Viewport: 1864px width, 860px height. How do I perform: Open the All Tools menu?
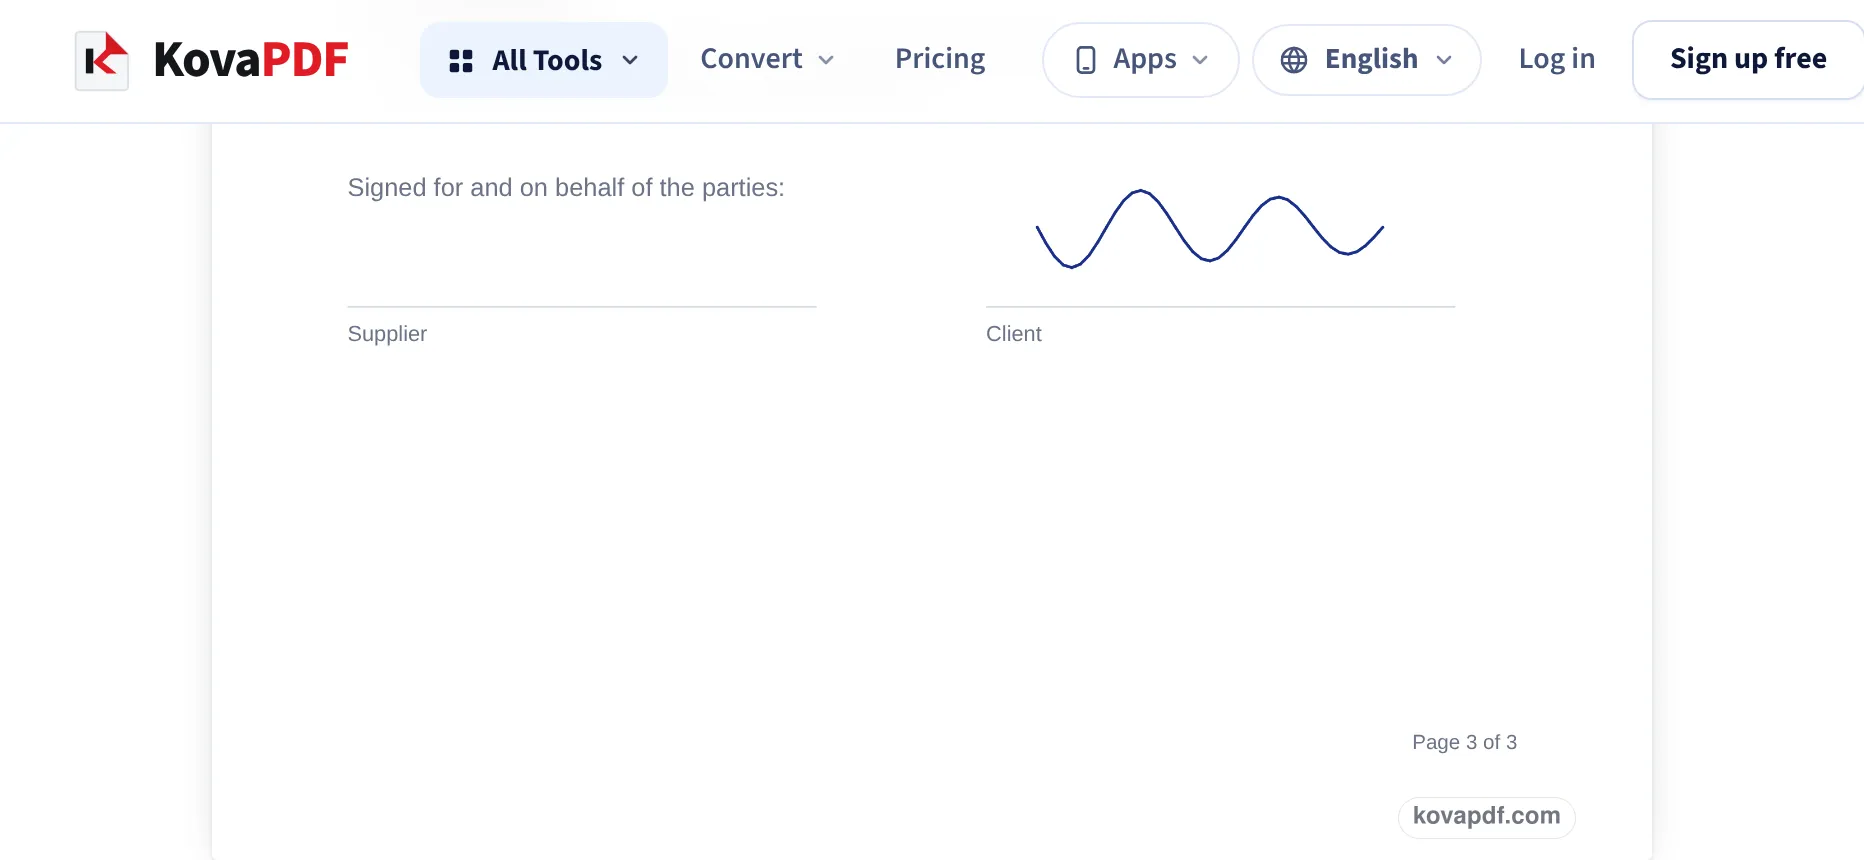(544, 60)
